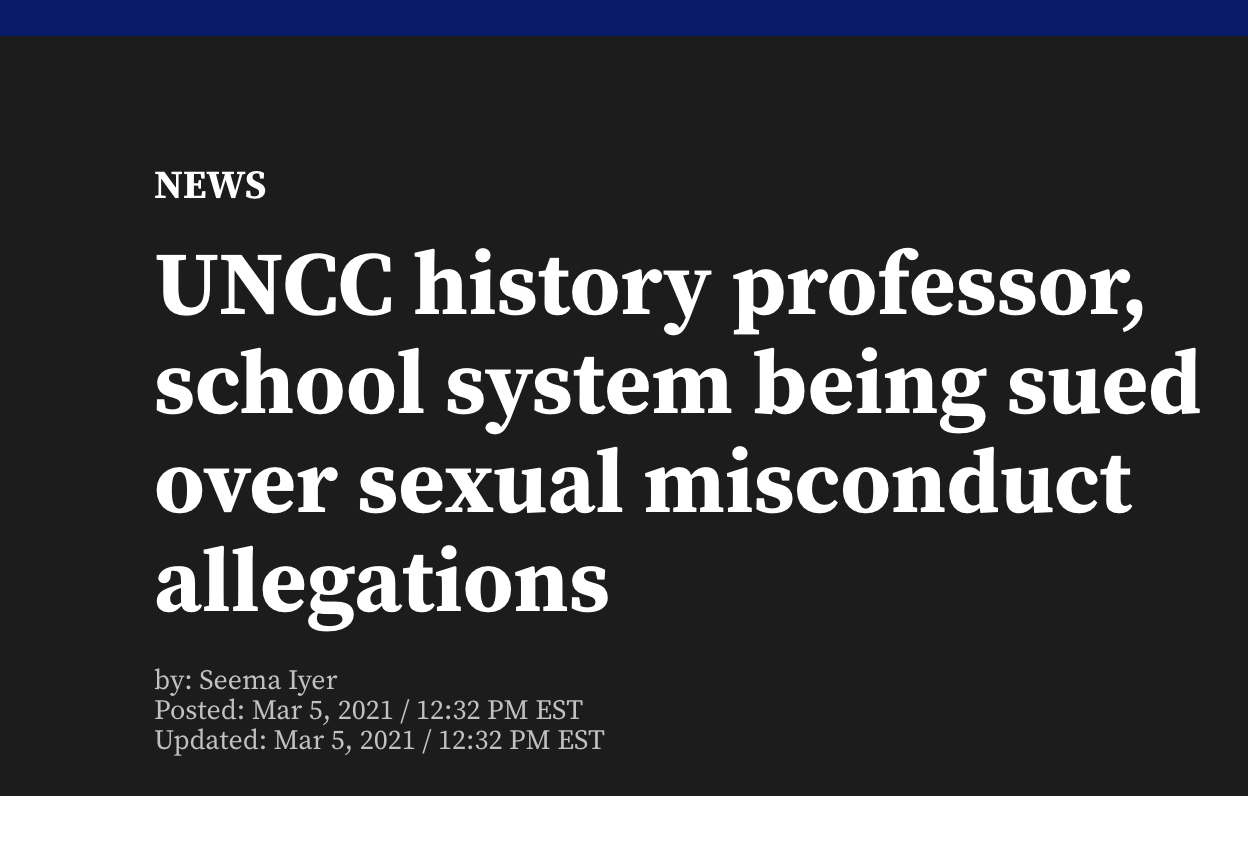Click the word "misconduct" in headline
Viewport: 1248px width, 848px height.
coord(887,483)
